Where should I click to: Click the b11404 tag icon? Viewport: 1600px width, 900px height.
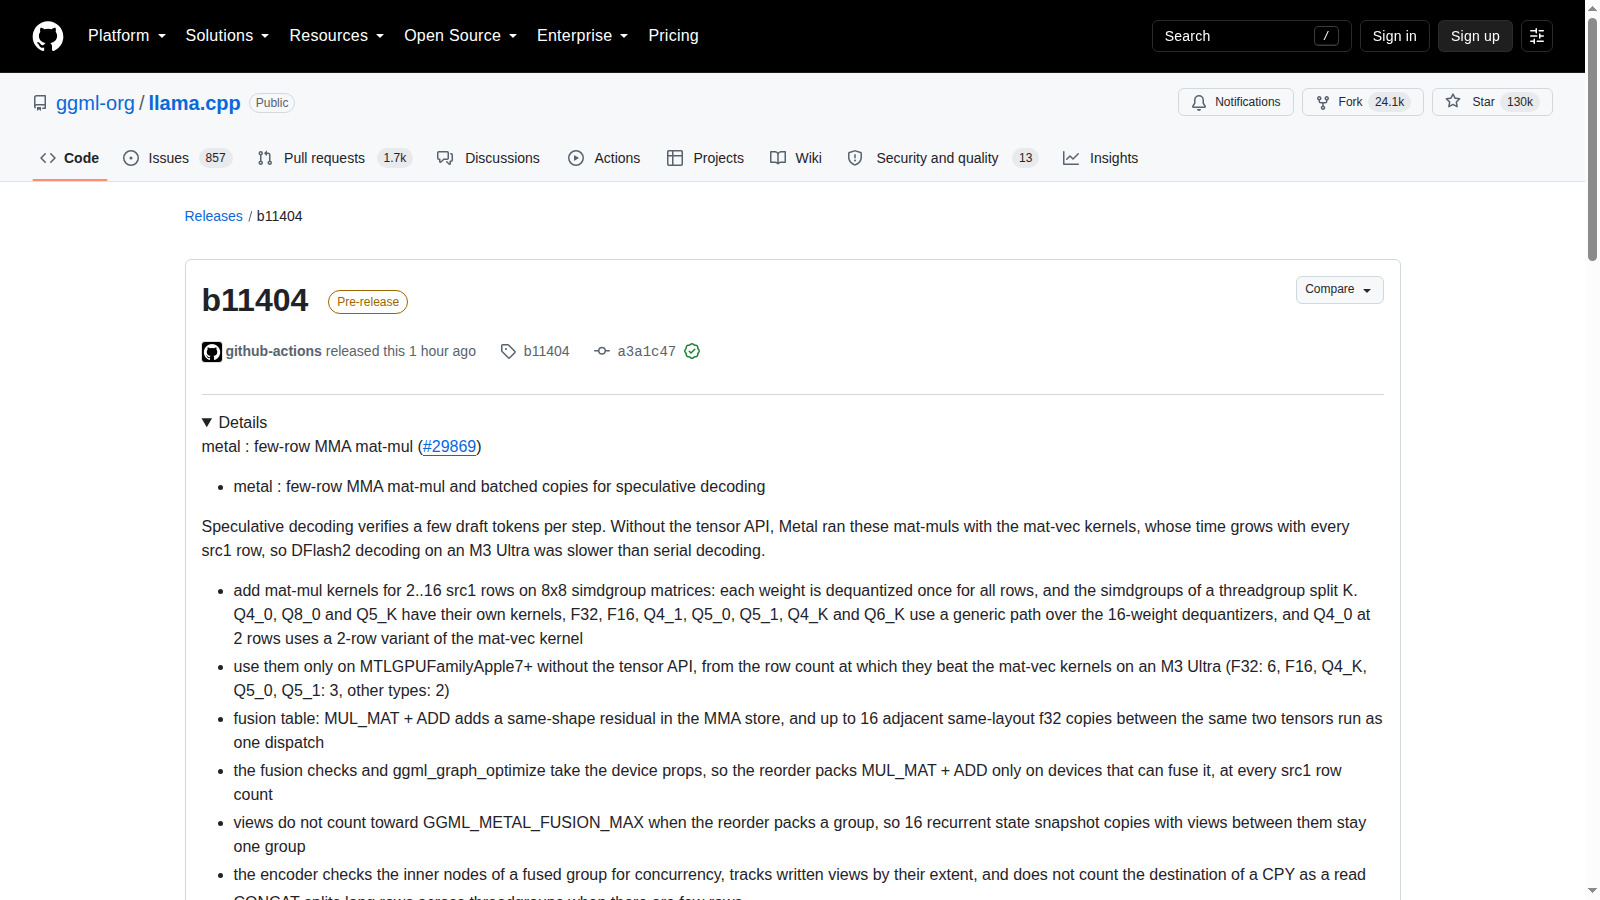(508, 351)
